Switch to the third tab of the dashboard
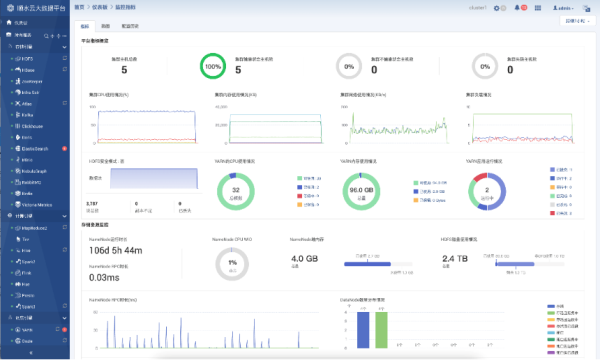The image size is (600, 360). pos(130,26)
